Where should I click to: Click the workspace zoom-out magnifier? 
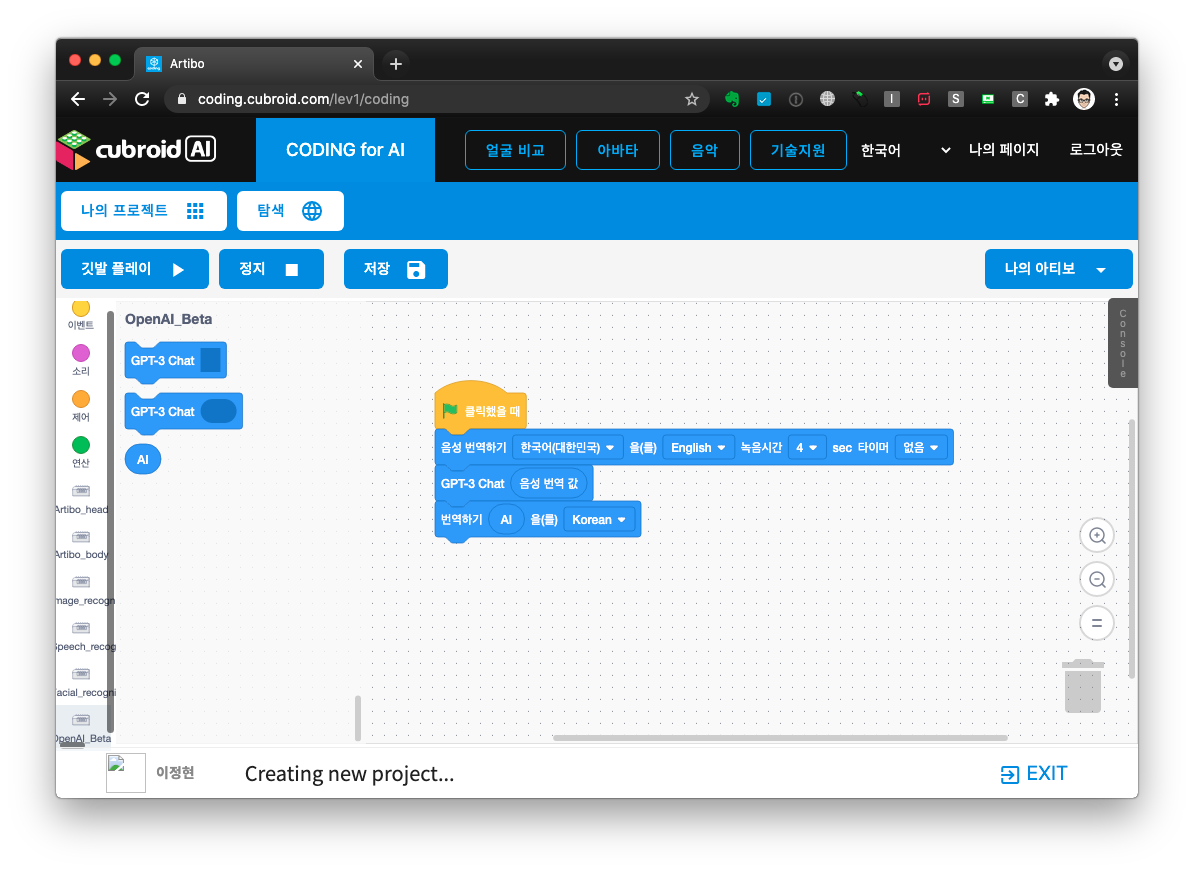1097,580
